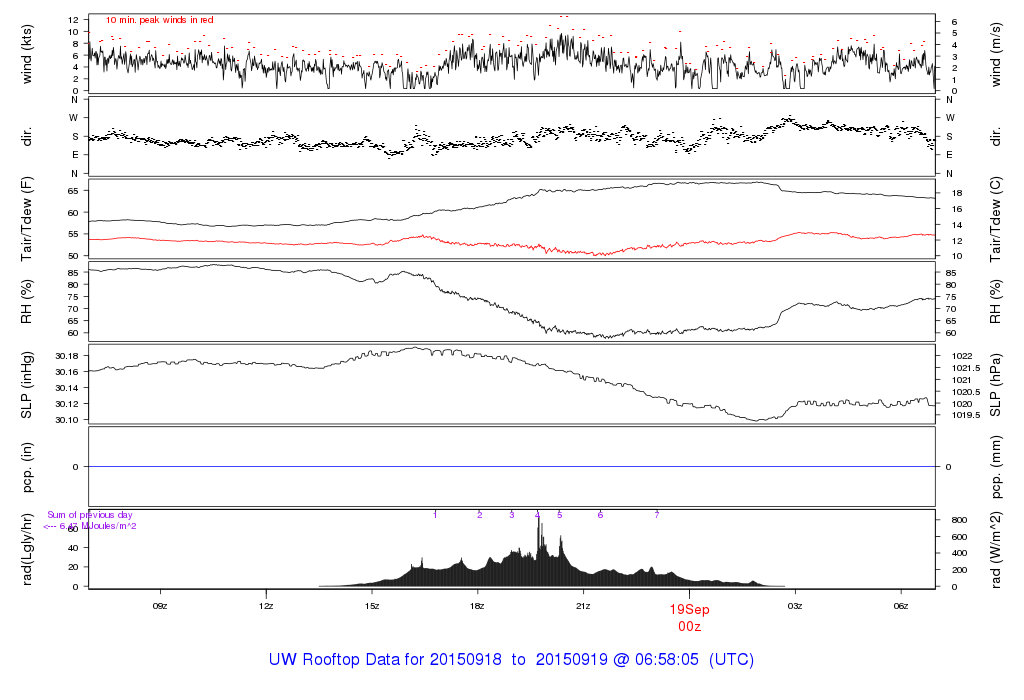Click the '18z' time tick label
The height and width of the screenshot is (700, 1024).
point(477,606)
